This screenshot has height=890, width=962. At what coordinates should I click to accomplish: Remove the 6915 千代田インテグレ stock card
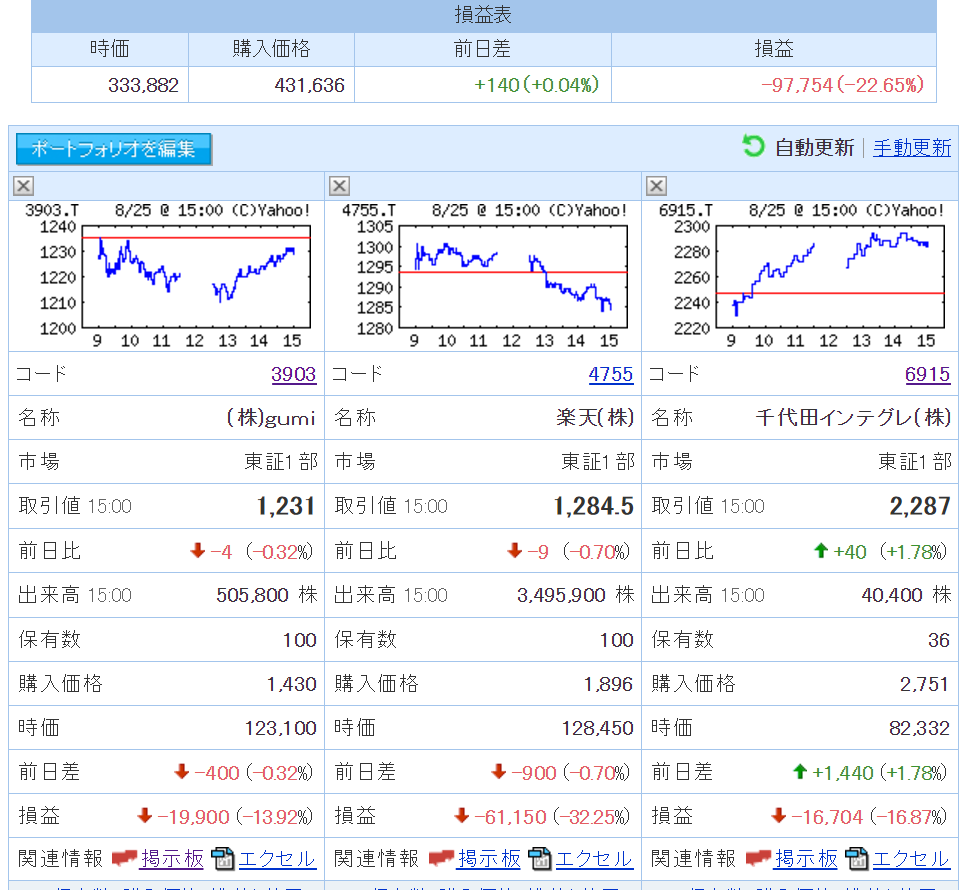click(x=656, y=186)
